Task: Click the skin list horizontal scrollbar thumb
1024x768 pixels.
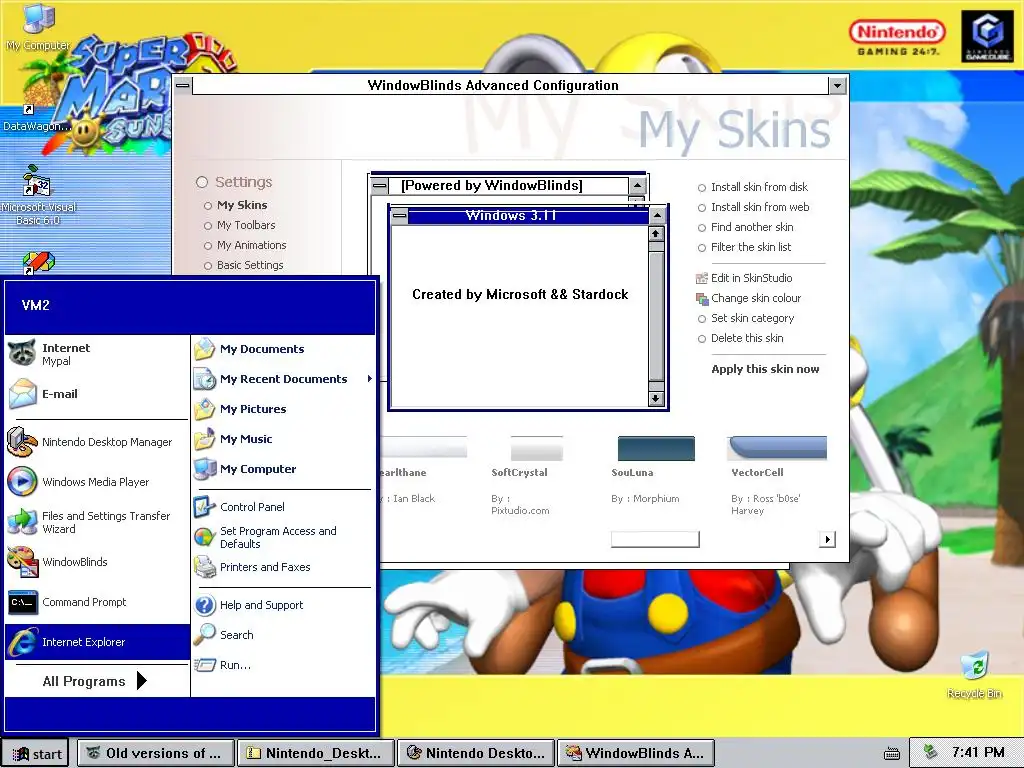Action: pos(655,539)
